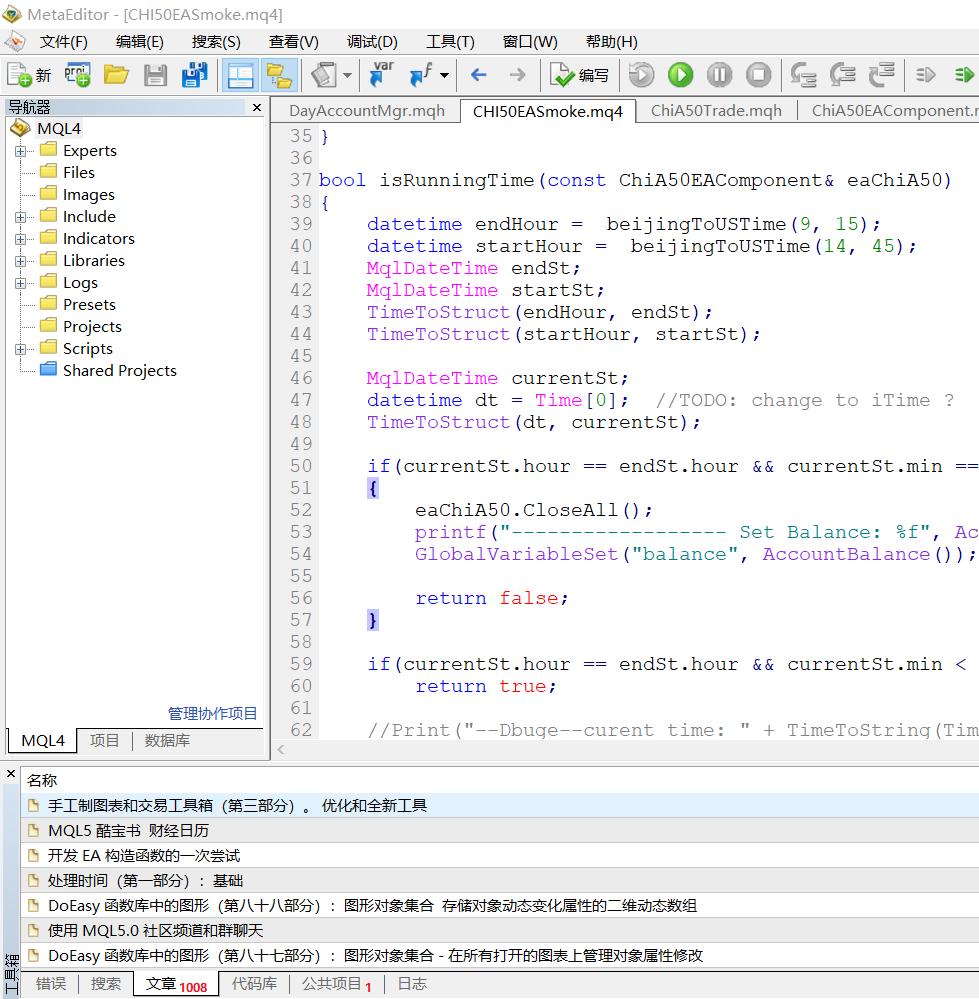This screenshot has width=979, height=999.
Task: Click the open folder toolbar icon
Action: pos(117,75)
